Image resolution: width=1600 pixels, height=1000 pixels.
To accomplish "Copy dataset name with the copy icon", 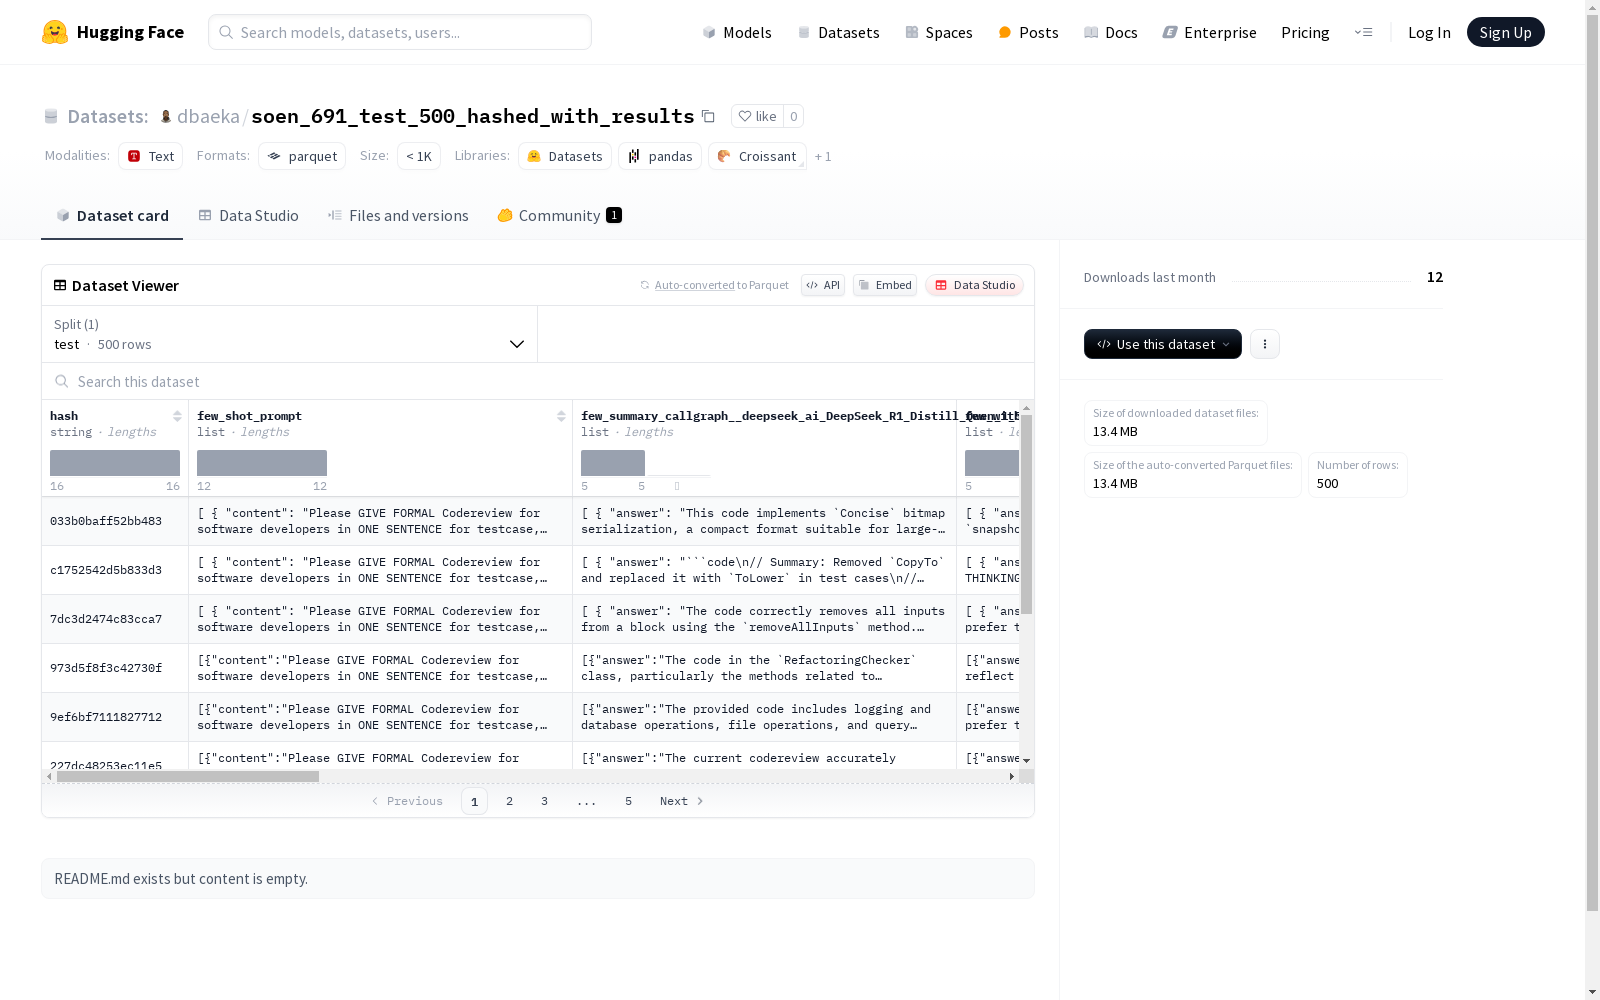I will [x=708, y=116].
